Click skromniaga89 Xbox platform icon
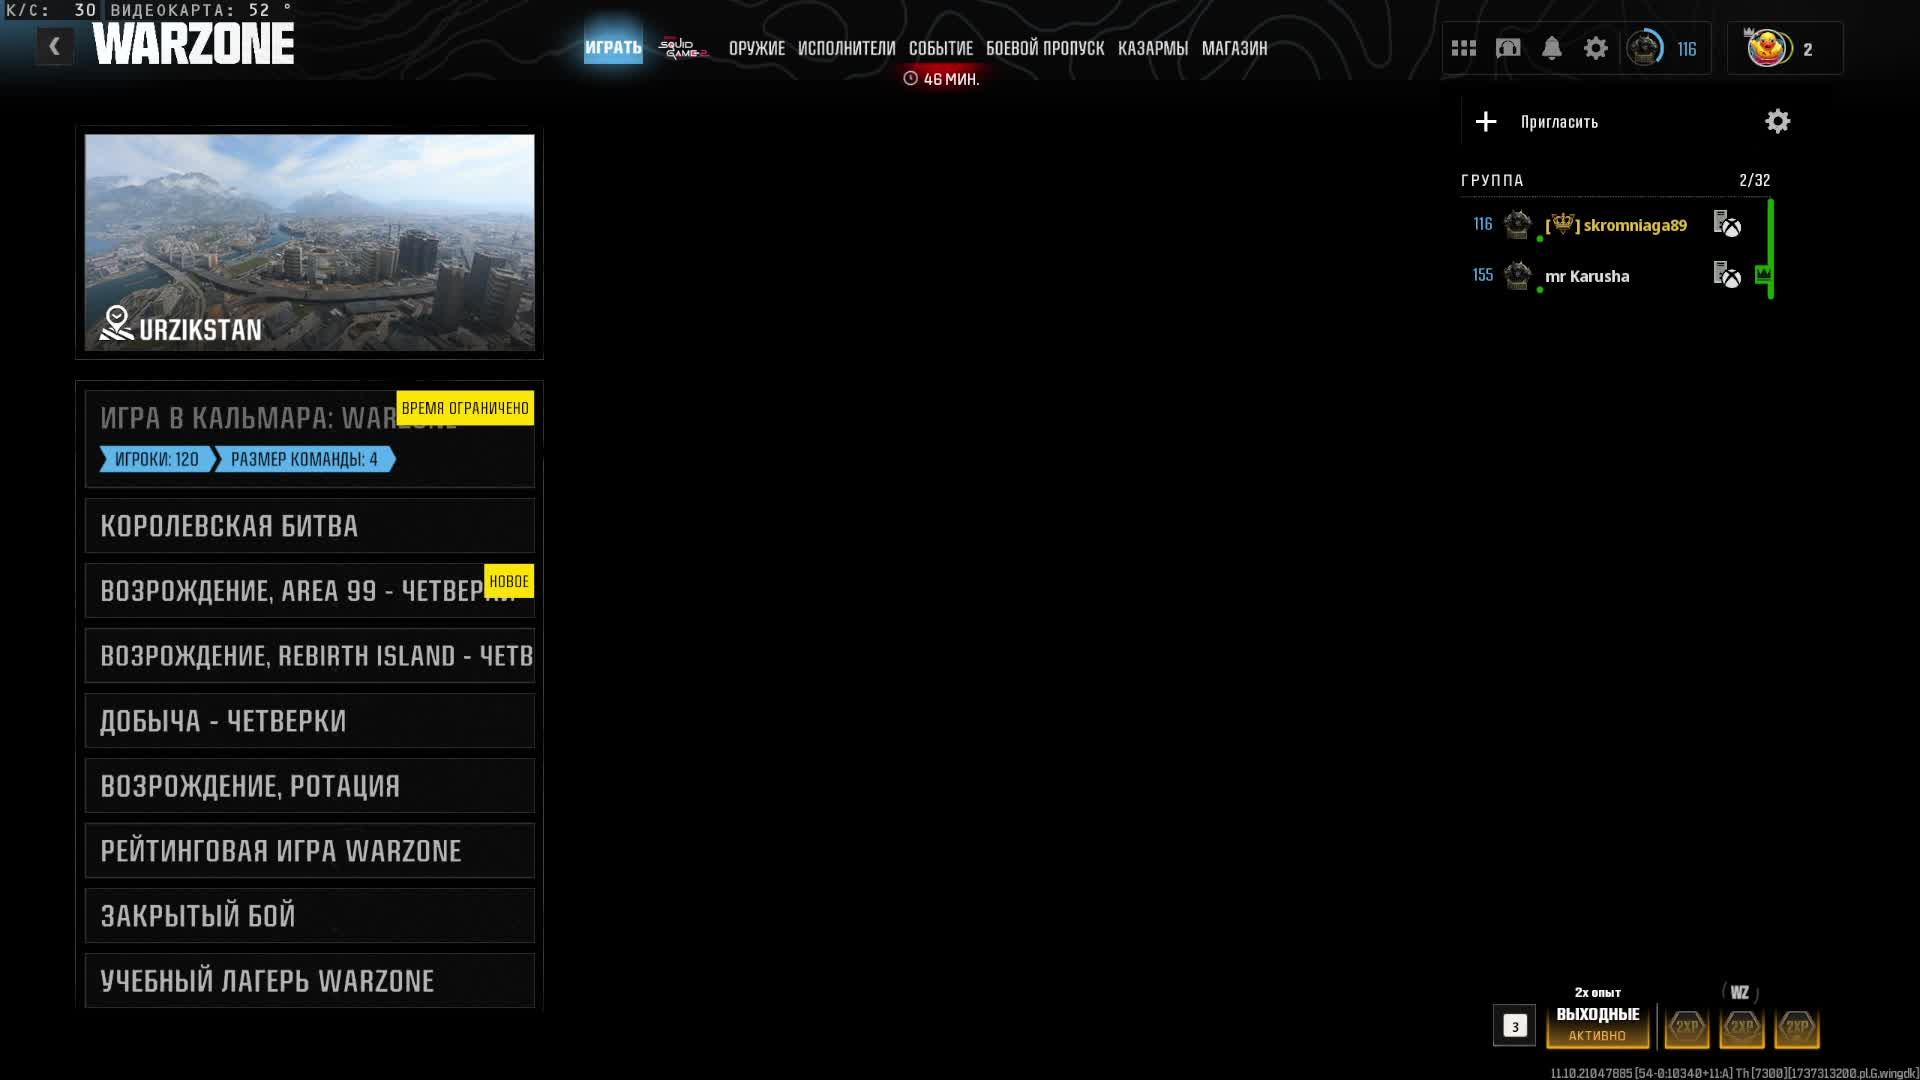Image resolution: width=1920 pixels, height=1080 pixels. tap(1727, 224)
